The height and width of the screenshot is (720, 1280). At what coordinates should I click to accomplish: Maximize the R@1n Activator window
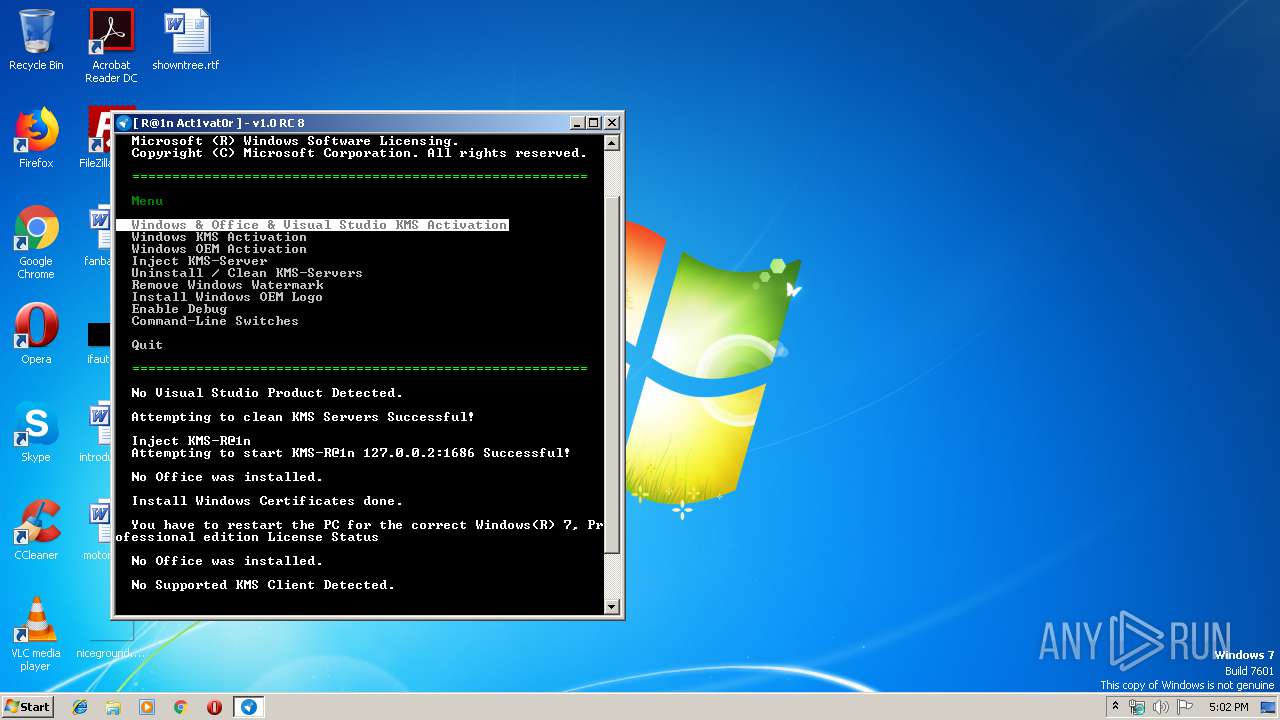point(593,123)
